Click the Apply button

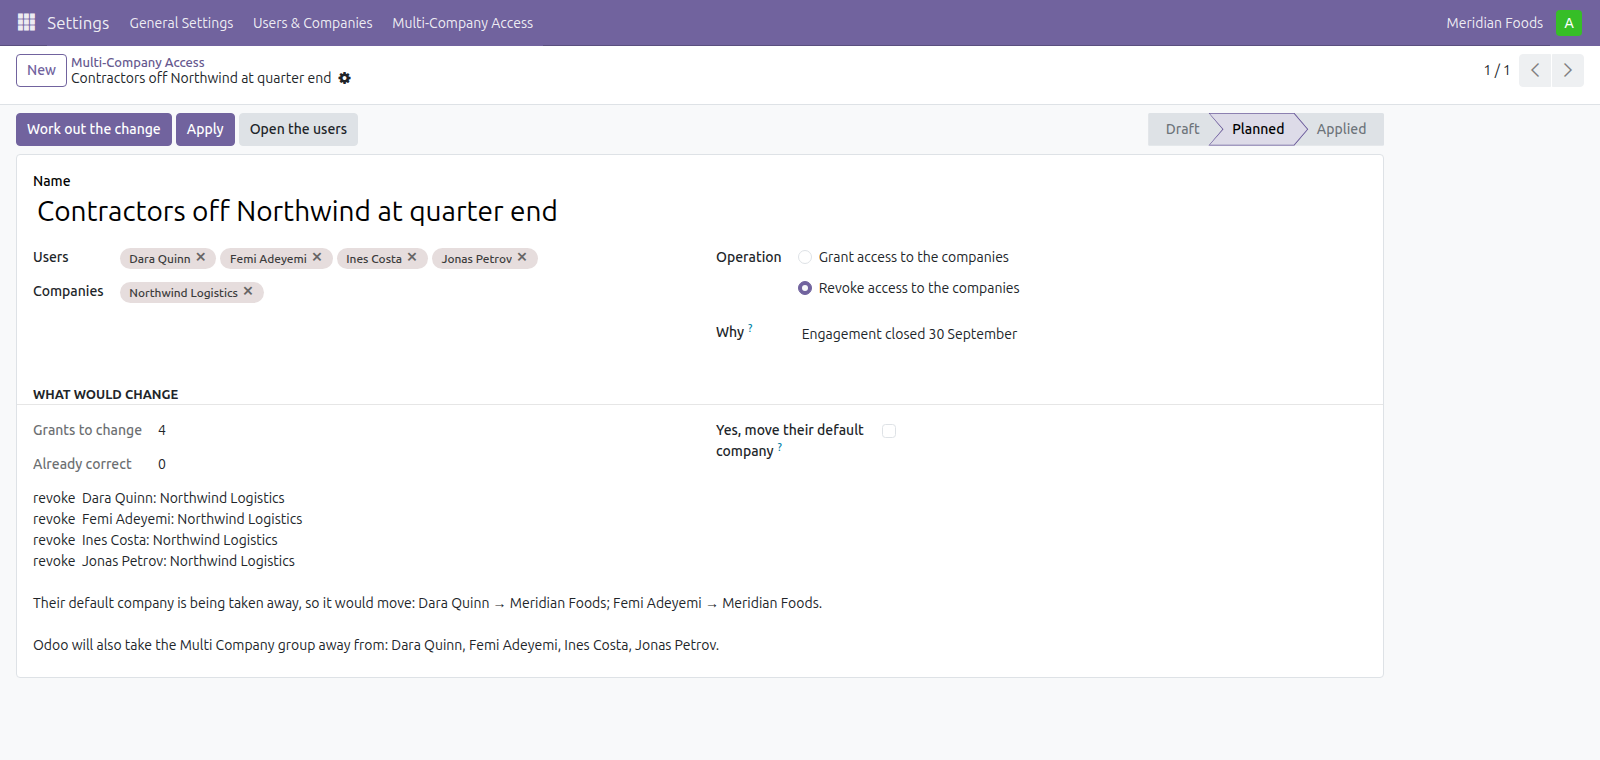205,129
